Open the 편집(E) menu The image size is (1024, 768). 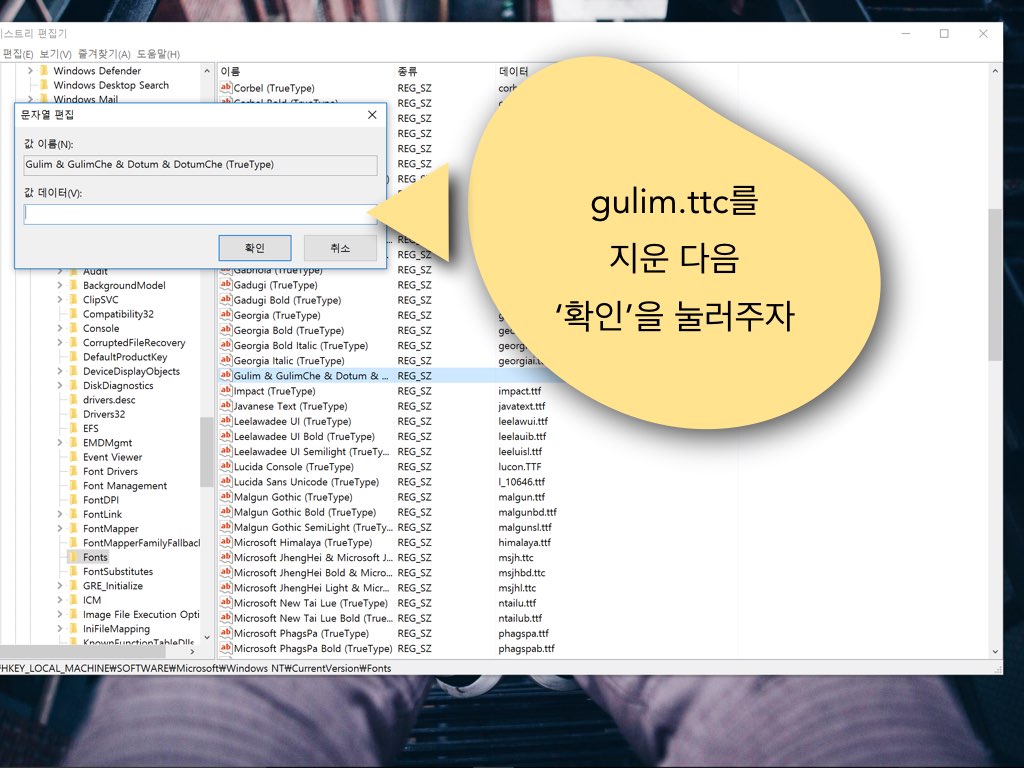(x=18, y=54)
